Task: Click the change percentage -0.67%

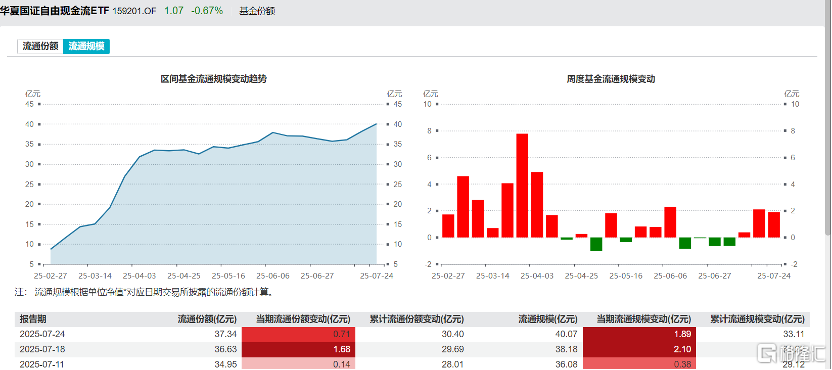Action: tap(207, 11)
